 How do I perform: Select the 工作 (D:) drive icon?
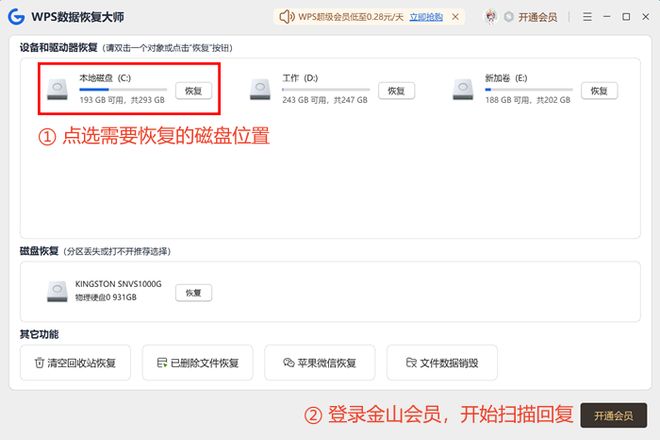point(260,89)
